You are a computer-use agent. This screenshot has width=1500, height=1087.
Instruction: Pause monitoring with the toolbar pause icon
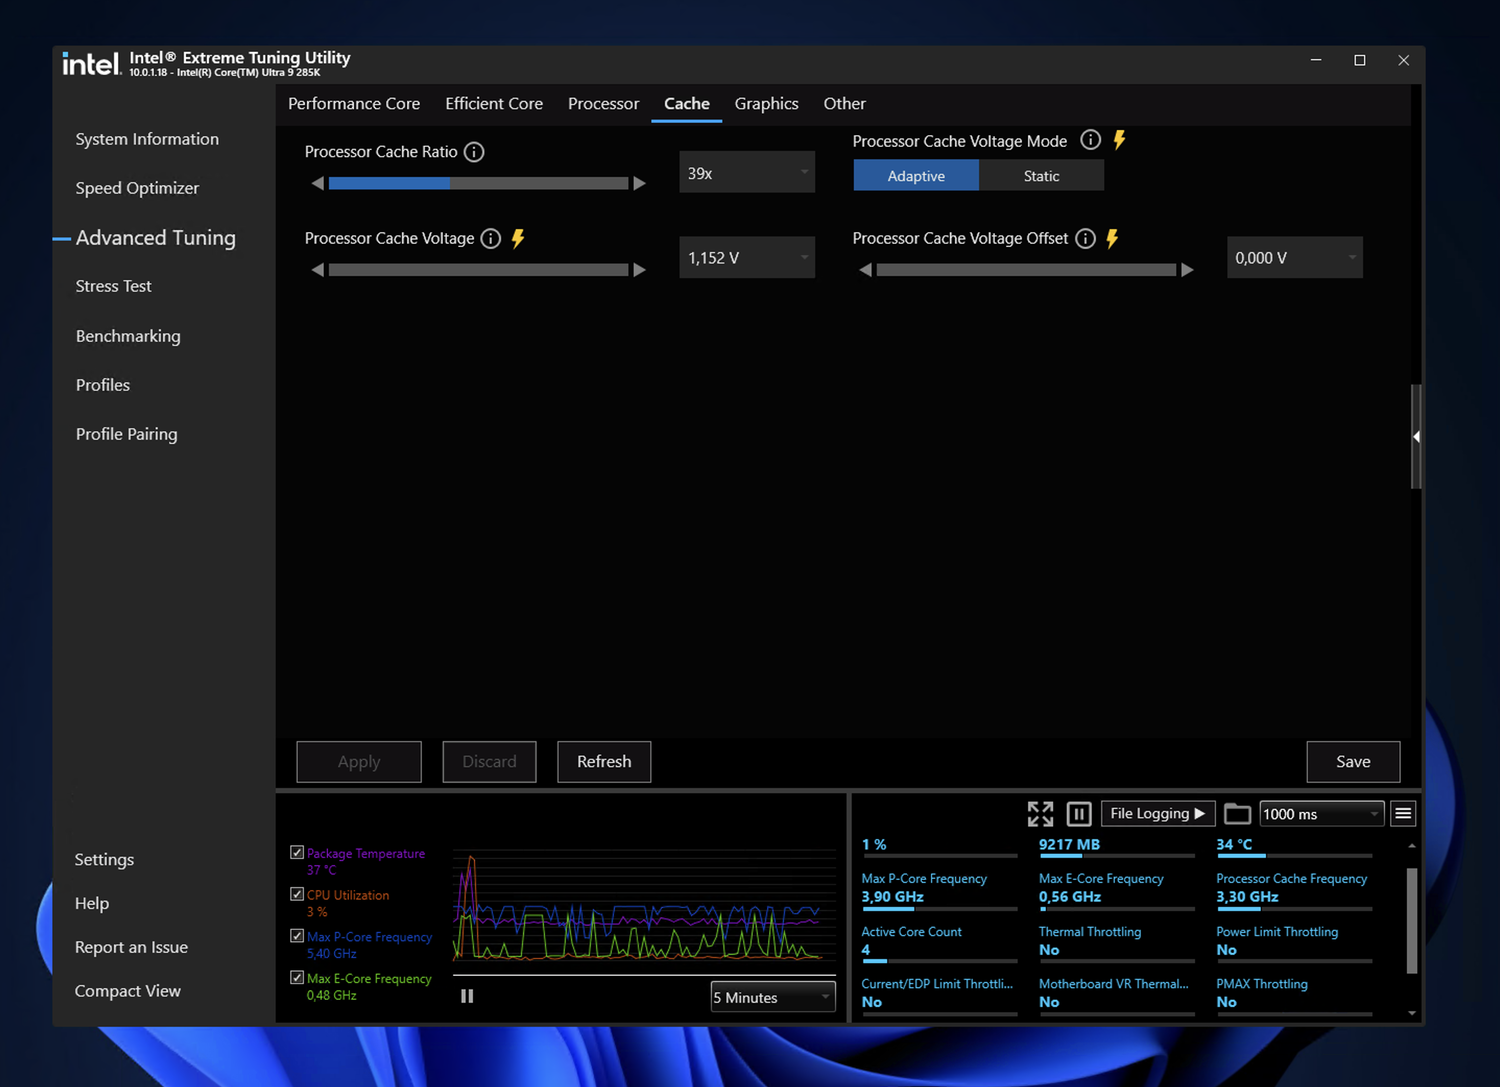click(x=1078, y=814)
